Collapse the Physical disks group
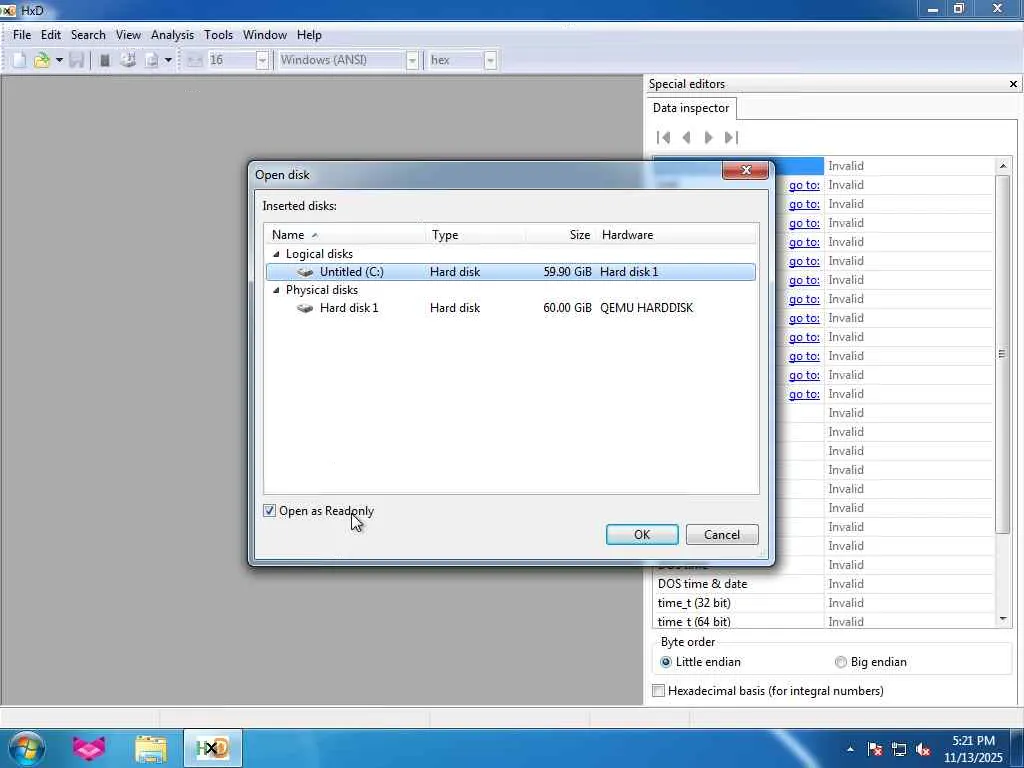The width and height of the screenshot is (1024, 768). coord(276,290)
